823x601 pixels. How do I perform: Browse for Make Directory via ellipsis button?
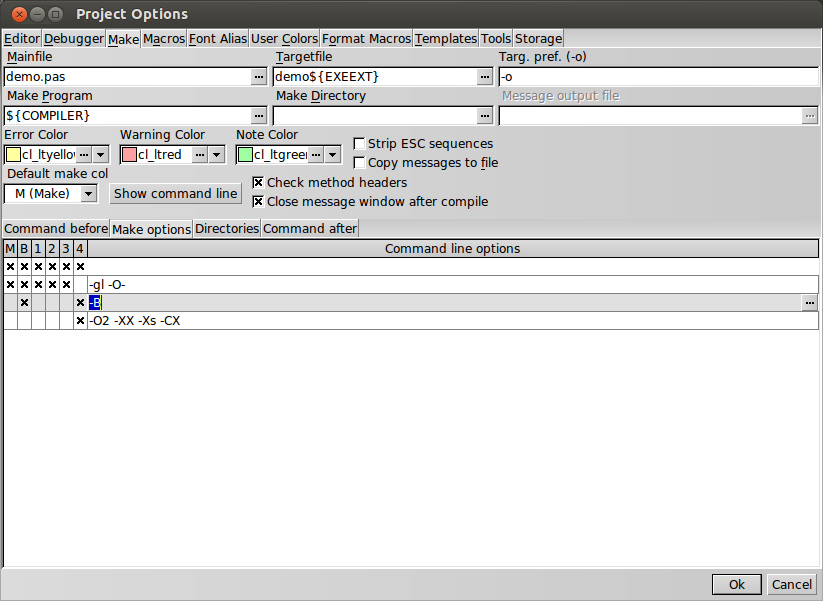[485, 116]
